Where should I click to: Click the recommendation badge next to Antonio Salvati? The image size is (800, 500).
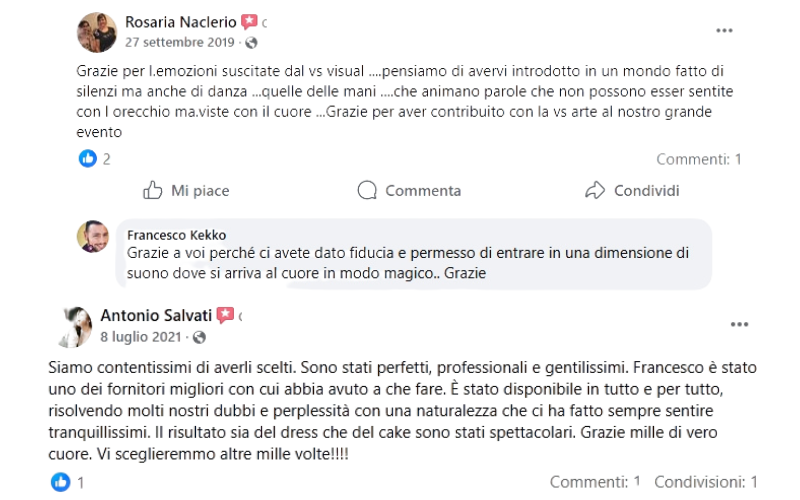(225, 315)
